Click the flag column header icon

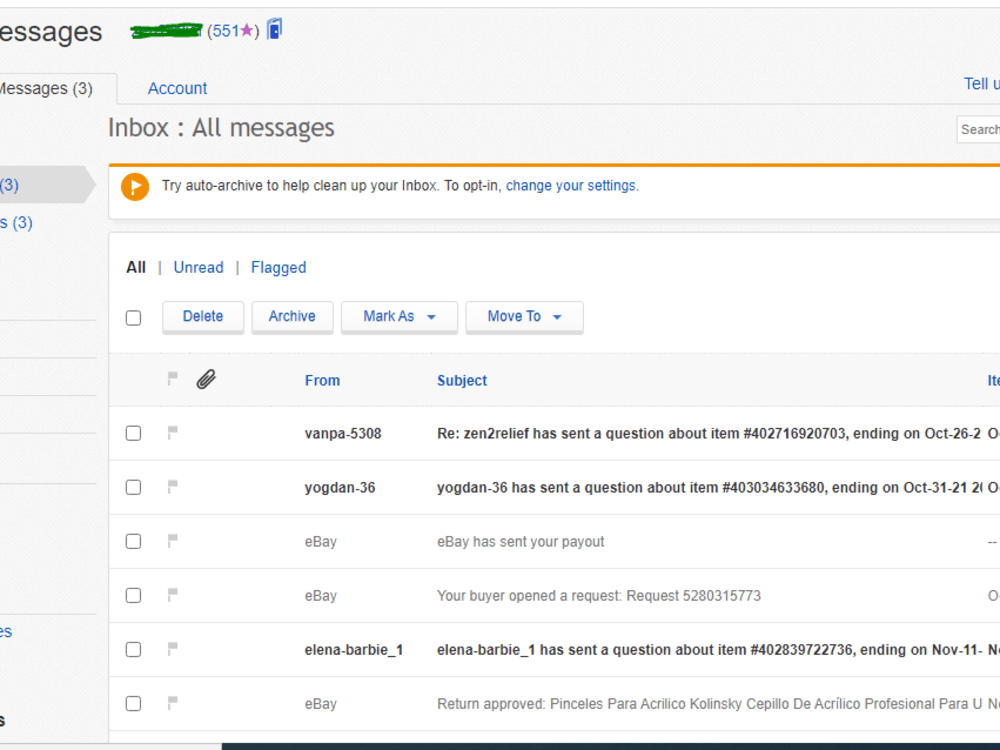click(x=172, y=378)
